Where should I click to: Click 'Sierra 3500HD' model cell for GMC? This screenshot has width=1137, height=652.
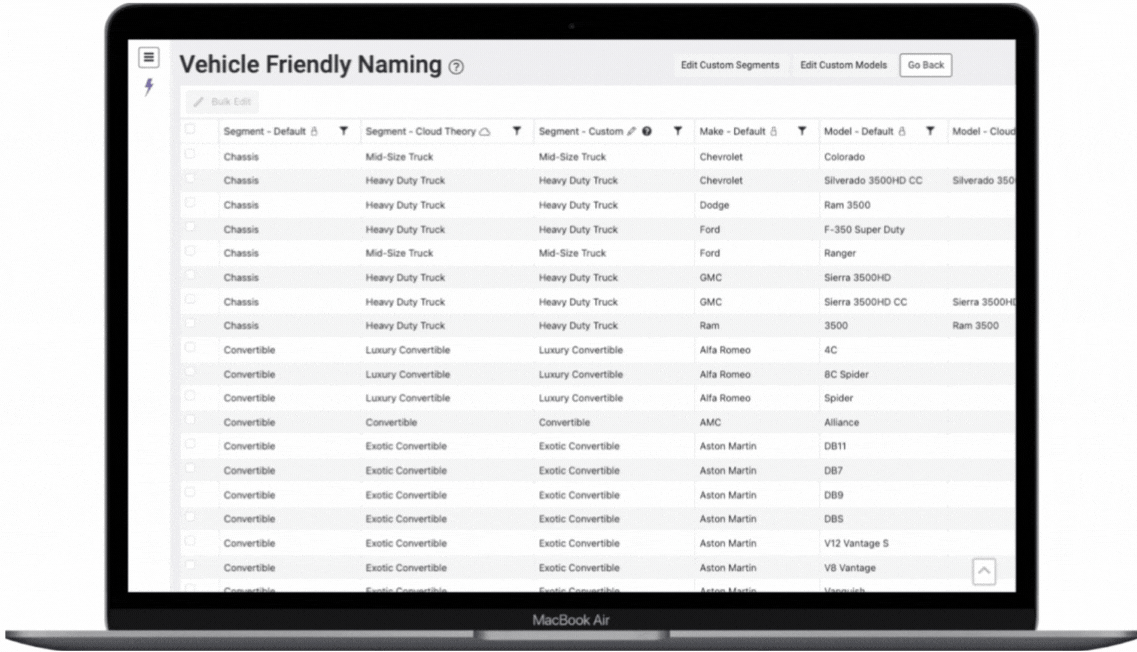click(857, 278)
